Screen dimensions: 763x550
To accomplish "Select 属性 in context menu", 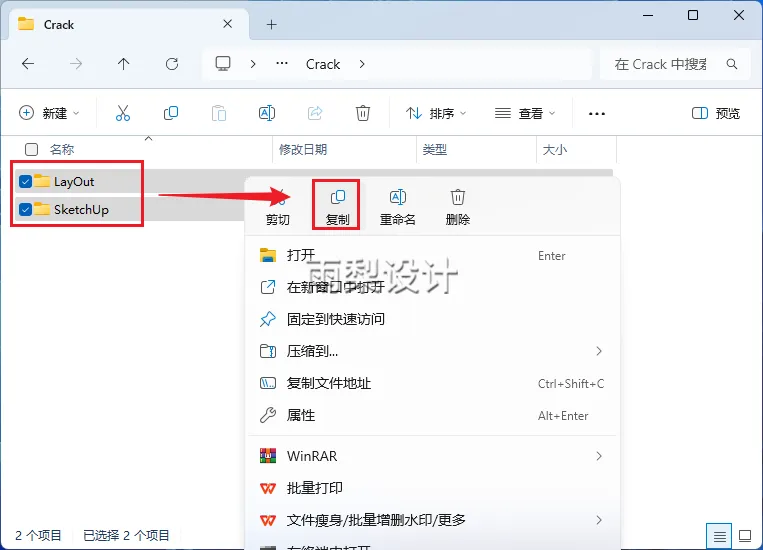I will click(432, 416).
